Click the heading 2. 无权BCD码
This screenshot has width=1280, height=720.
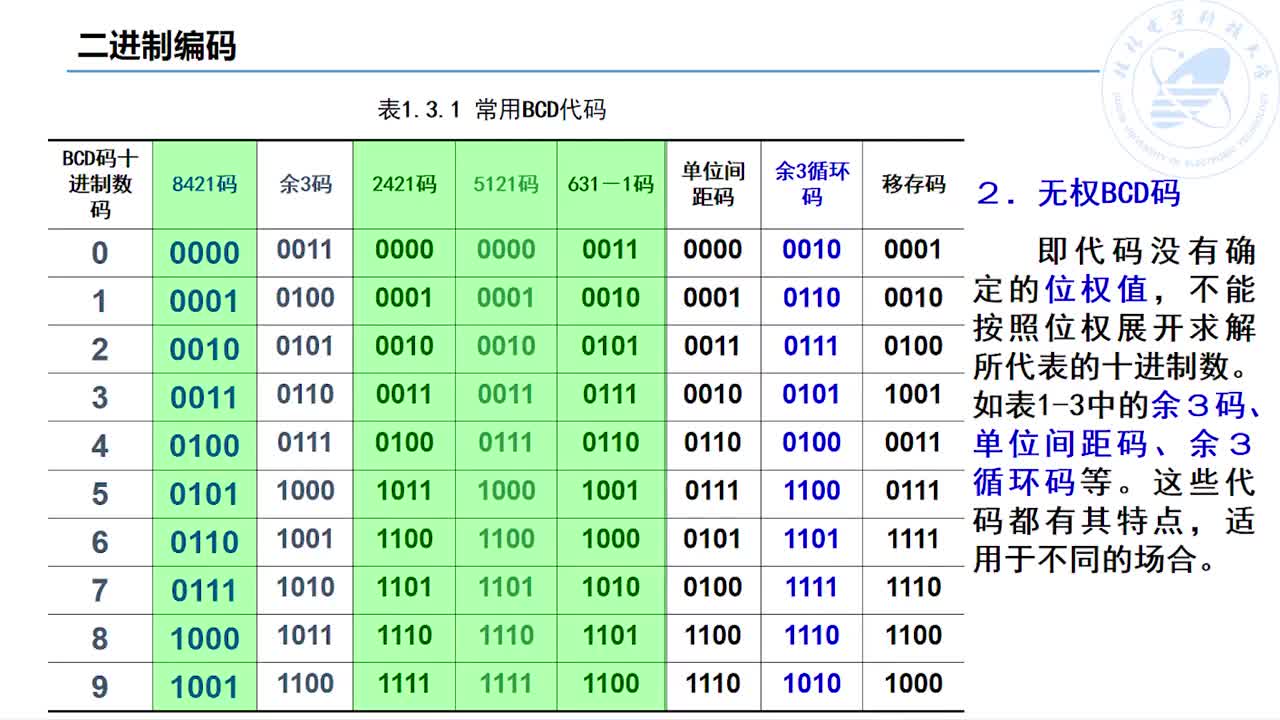[1078, 193]
